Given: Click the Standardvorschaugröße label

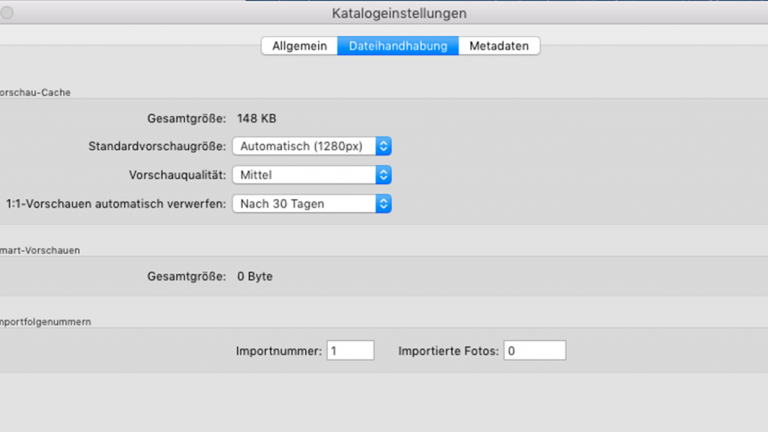Looking at the screenshot, I should click(158, 146).
